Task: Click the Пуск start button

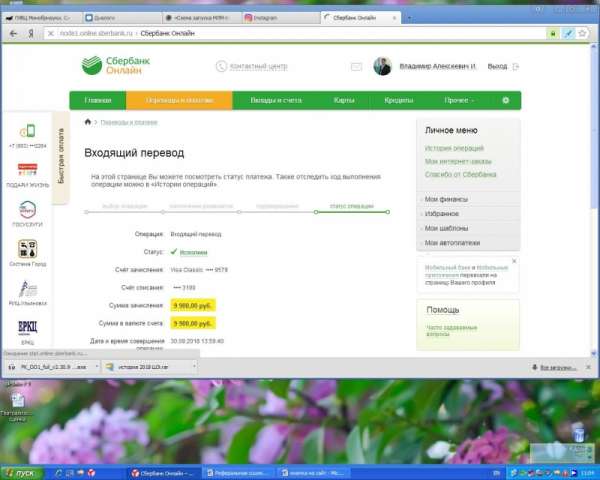Action: tap(21, 473)
